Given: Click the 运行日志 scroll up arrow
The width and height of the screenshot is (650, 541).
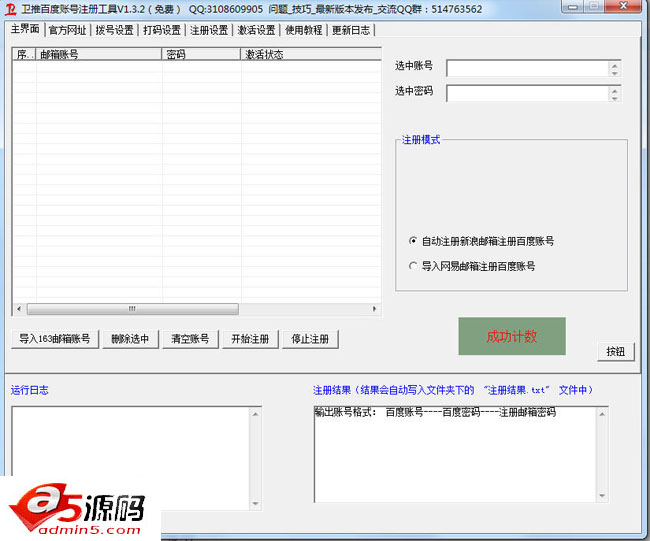Looking at the screenshot, I should (x=255, y=414).
